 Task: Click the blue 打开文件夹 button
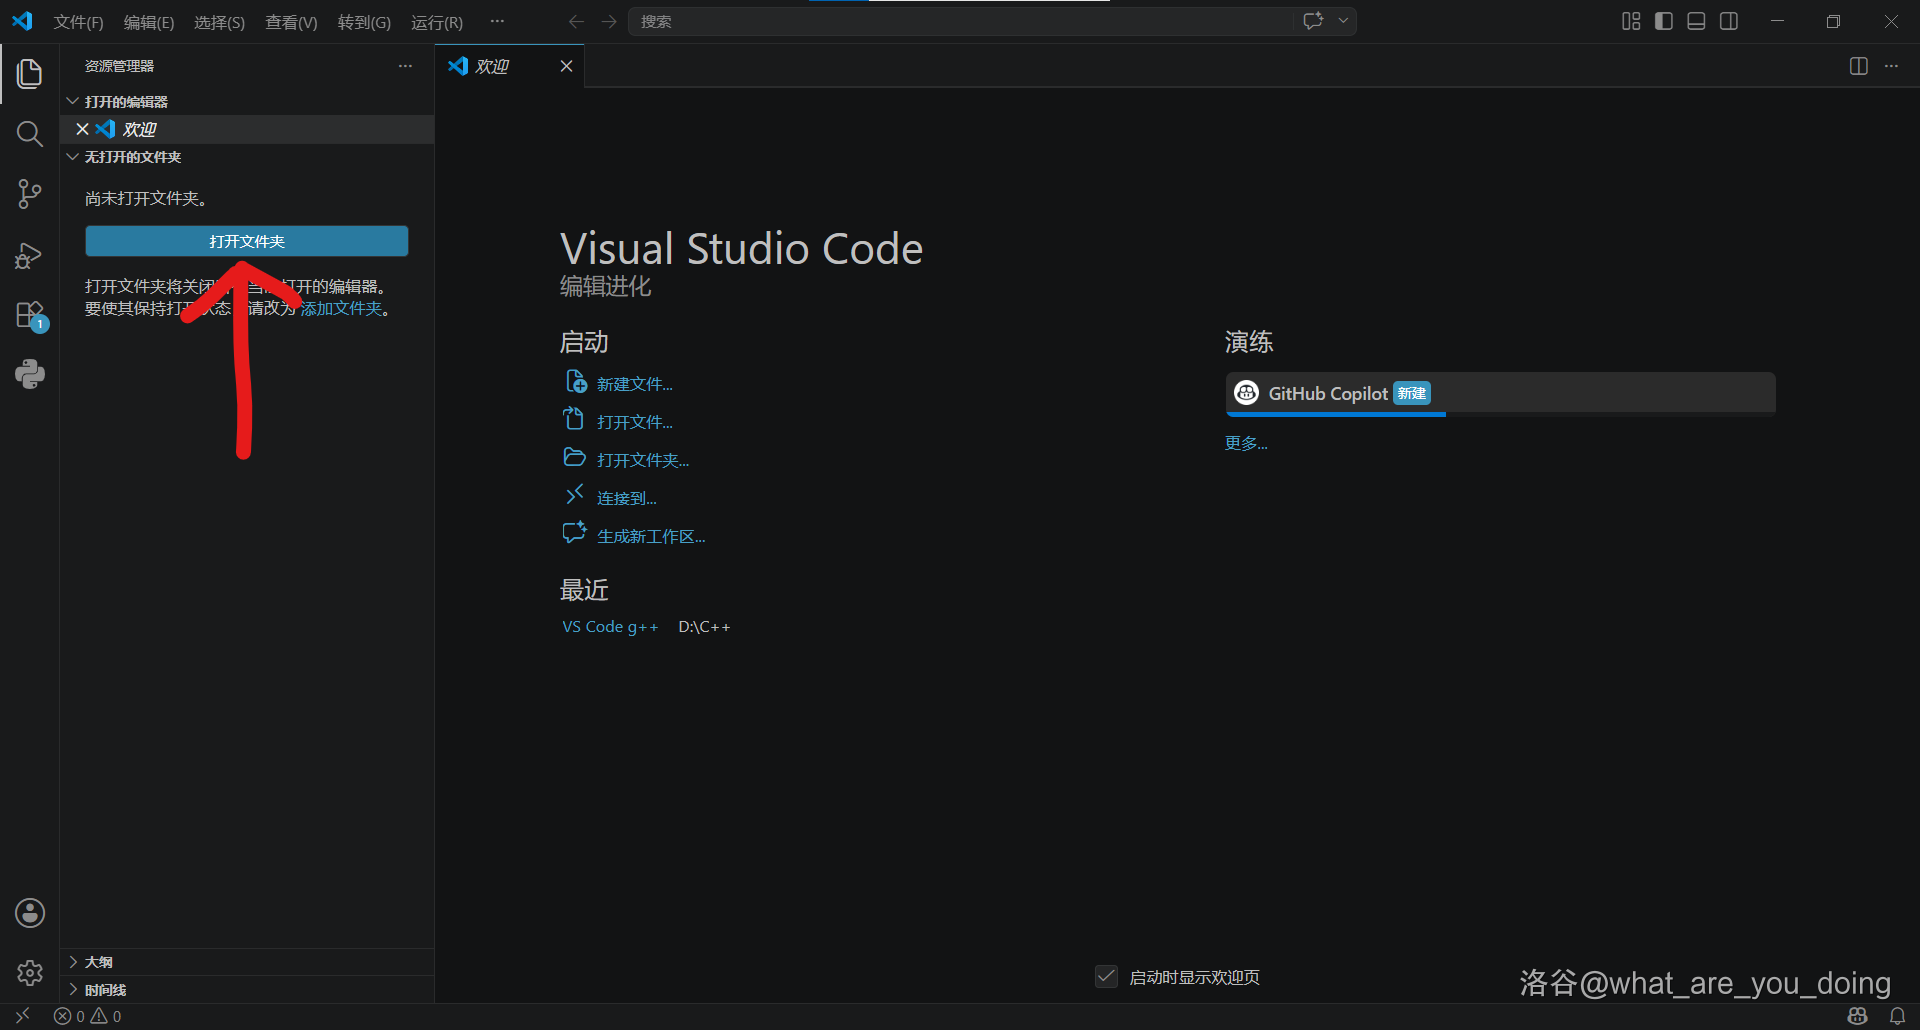(247, 241)
